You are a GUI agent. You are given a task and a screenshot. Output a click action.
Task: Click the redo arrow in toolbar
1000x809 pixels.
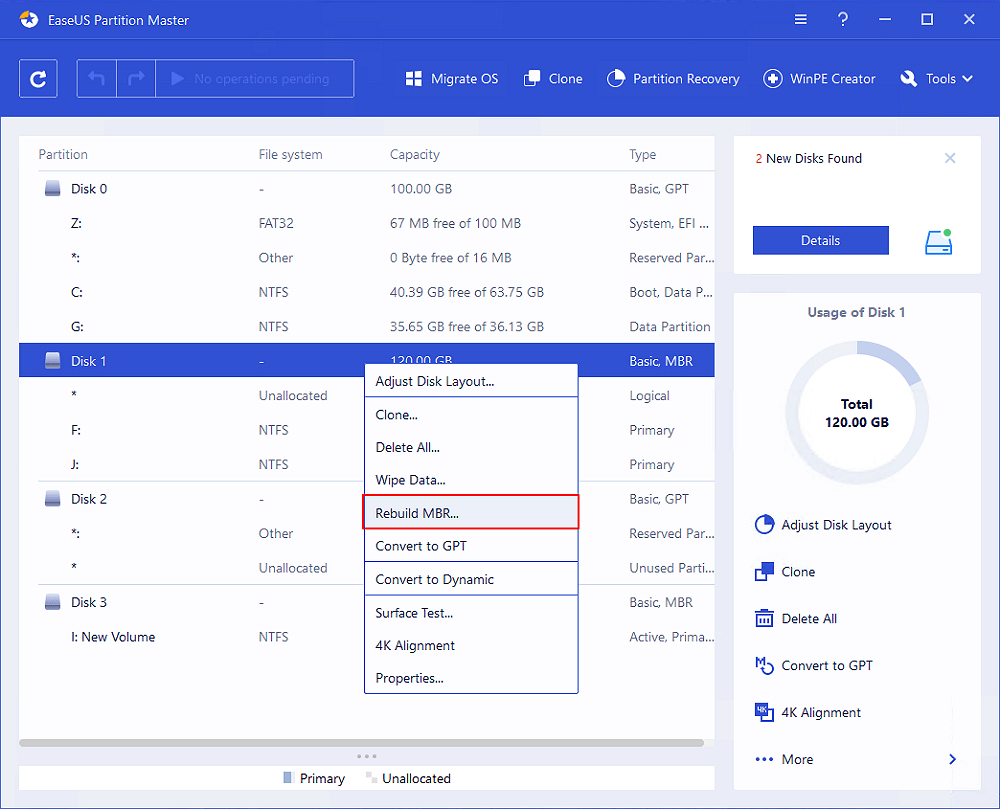pyautogui.click(x=136, y=78)
